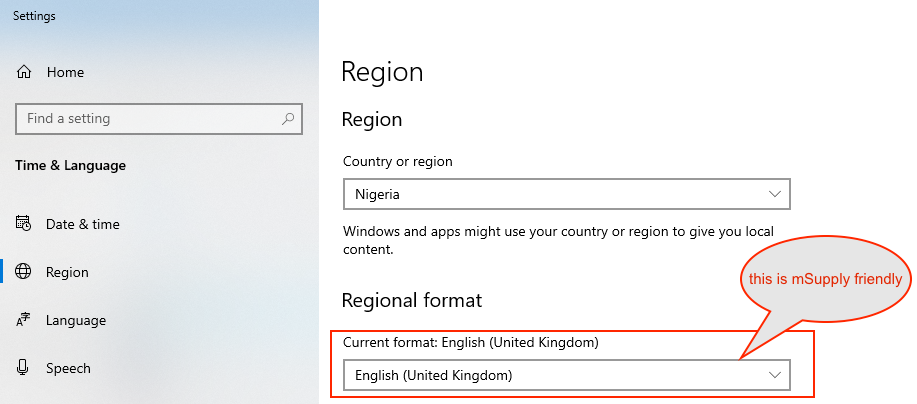Click the Speech microphone icon
917x404 pixels.
[x=24, y=368]
